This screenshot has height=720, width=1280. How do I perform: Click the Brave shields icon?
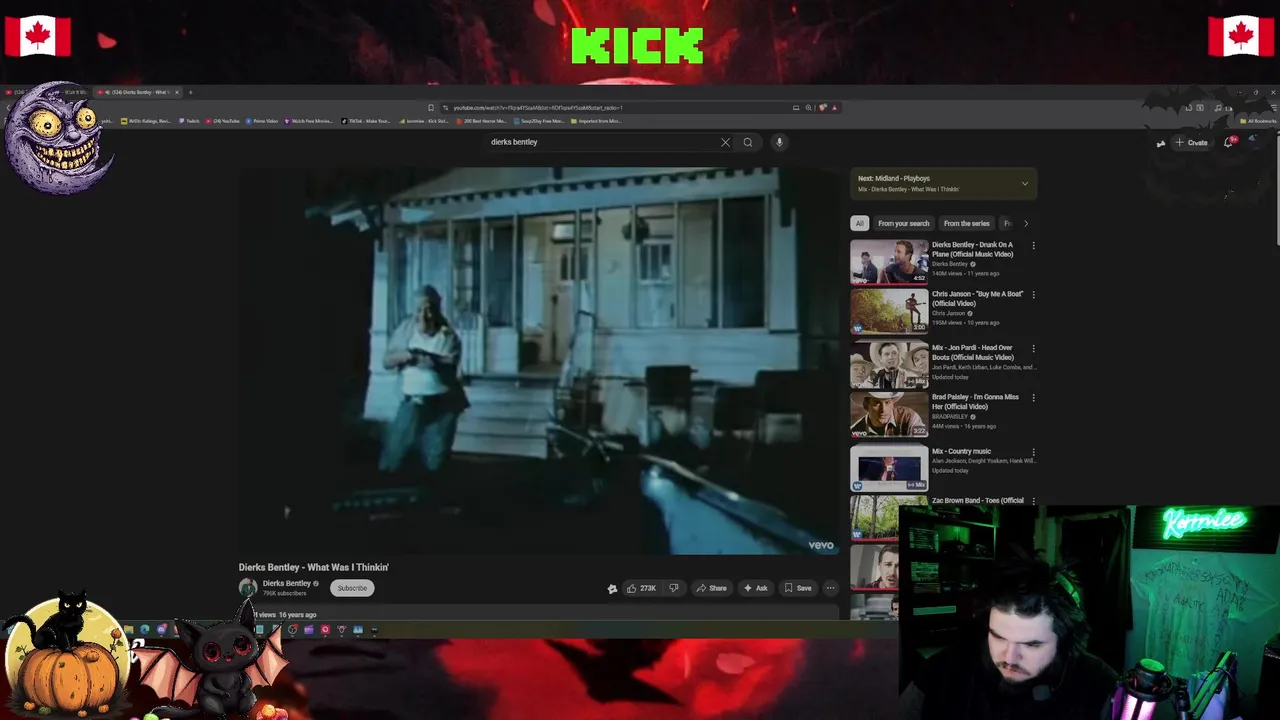[822, 107]
